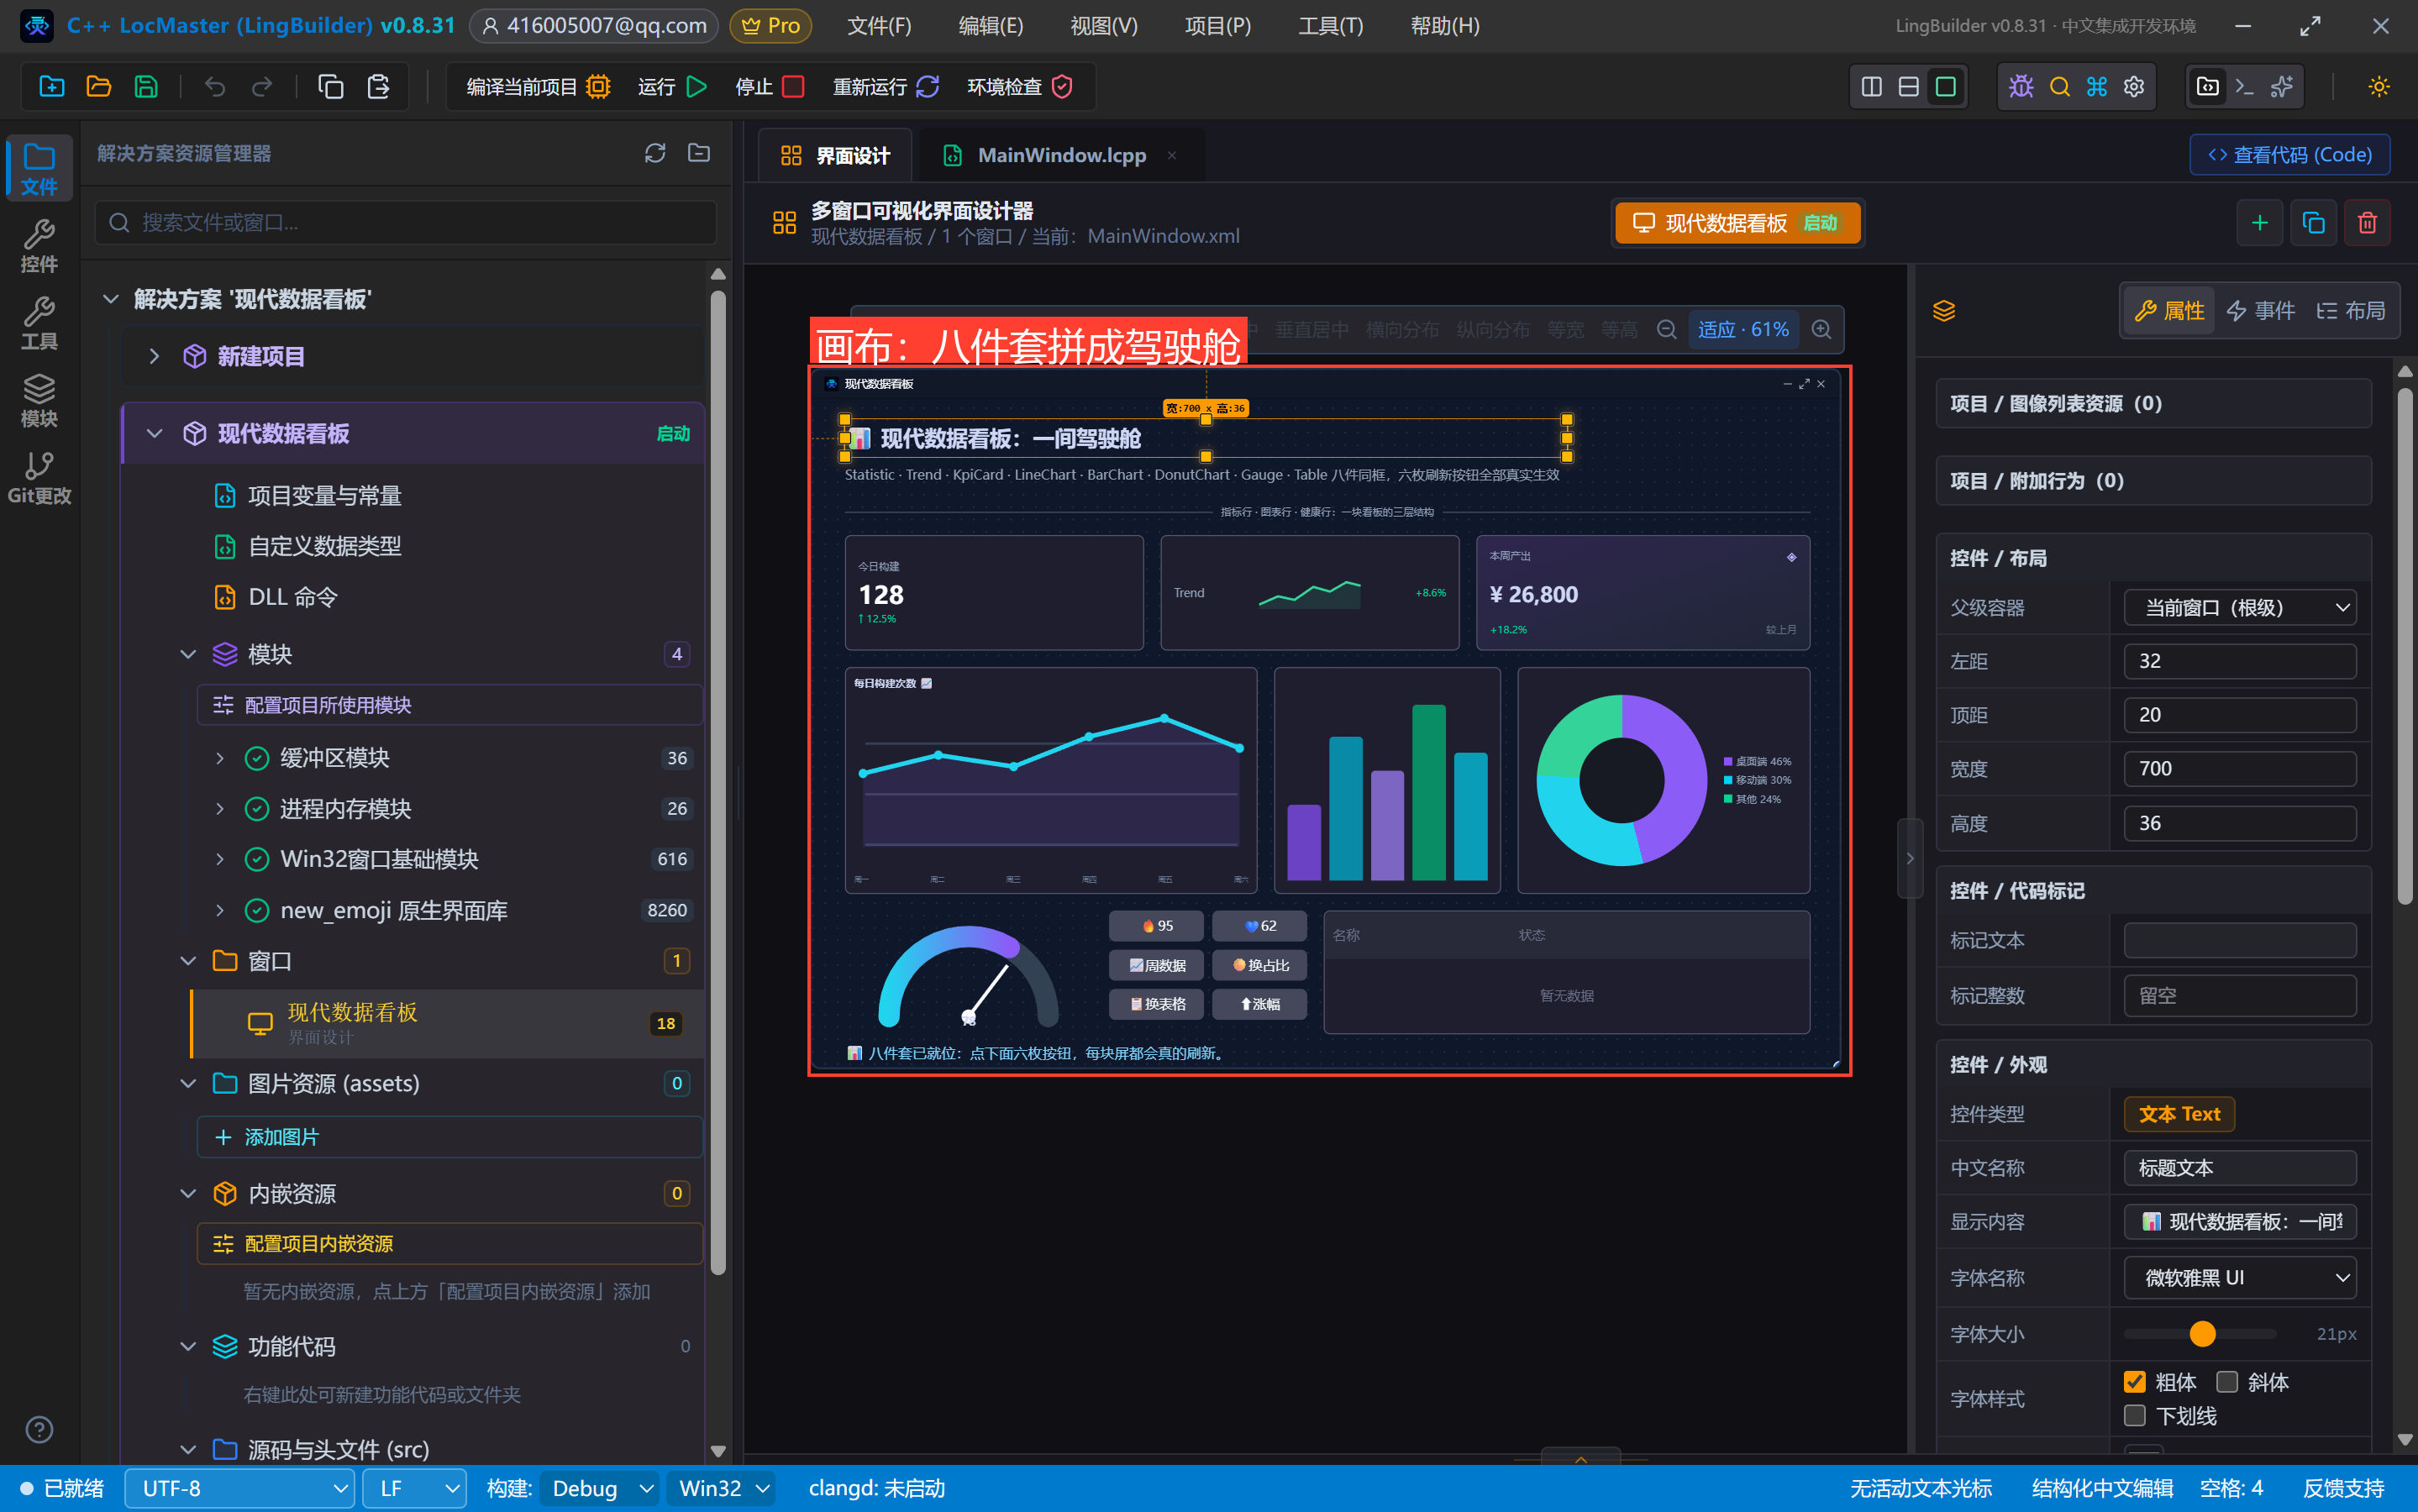Click the 环境检查 button
This screenshot has width=2418, height=1512.
point(1020,87)
